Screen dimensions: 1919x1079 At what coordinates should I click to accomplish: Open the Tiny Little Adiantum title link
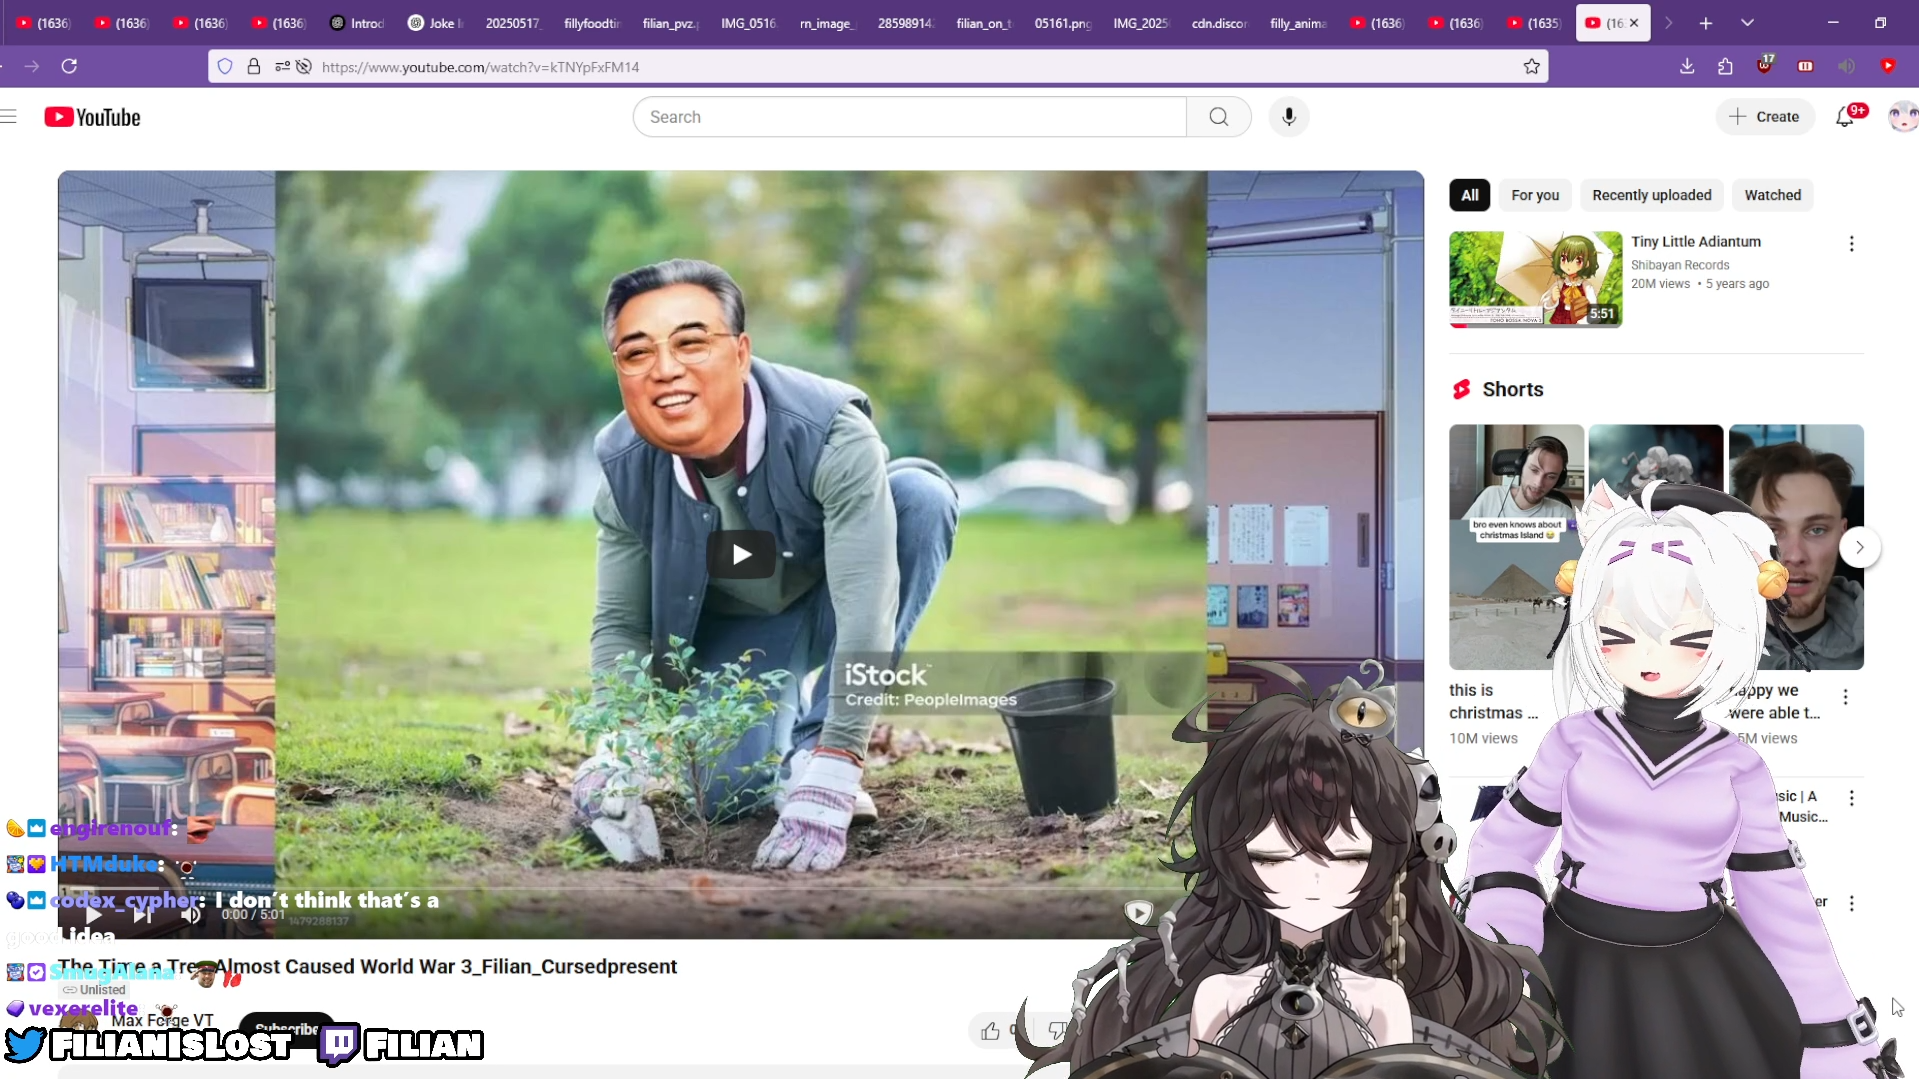click(x=1695, y=242)
